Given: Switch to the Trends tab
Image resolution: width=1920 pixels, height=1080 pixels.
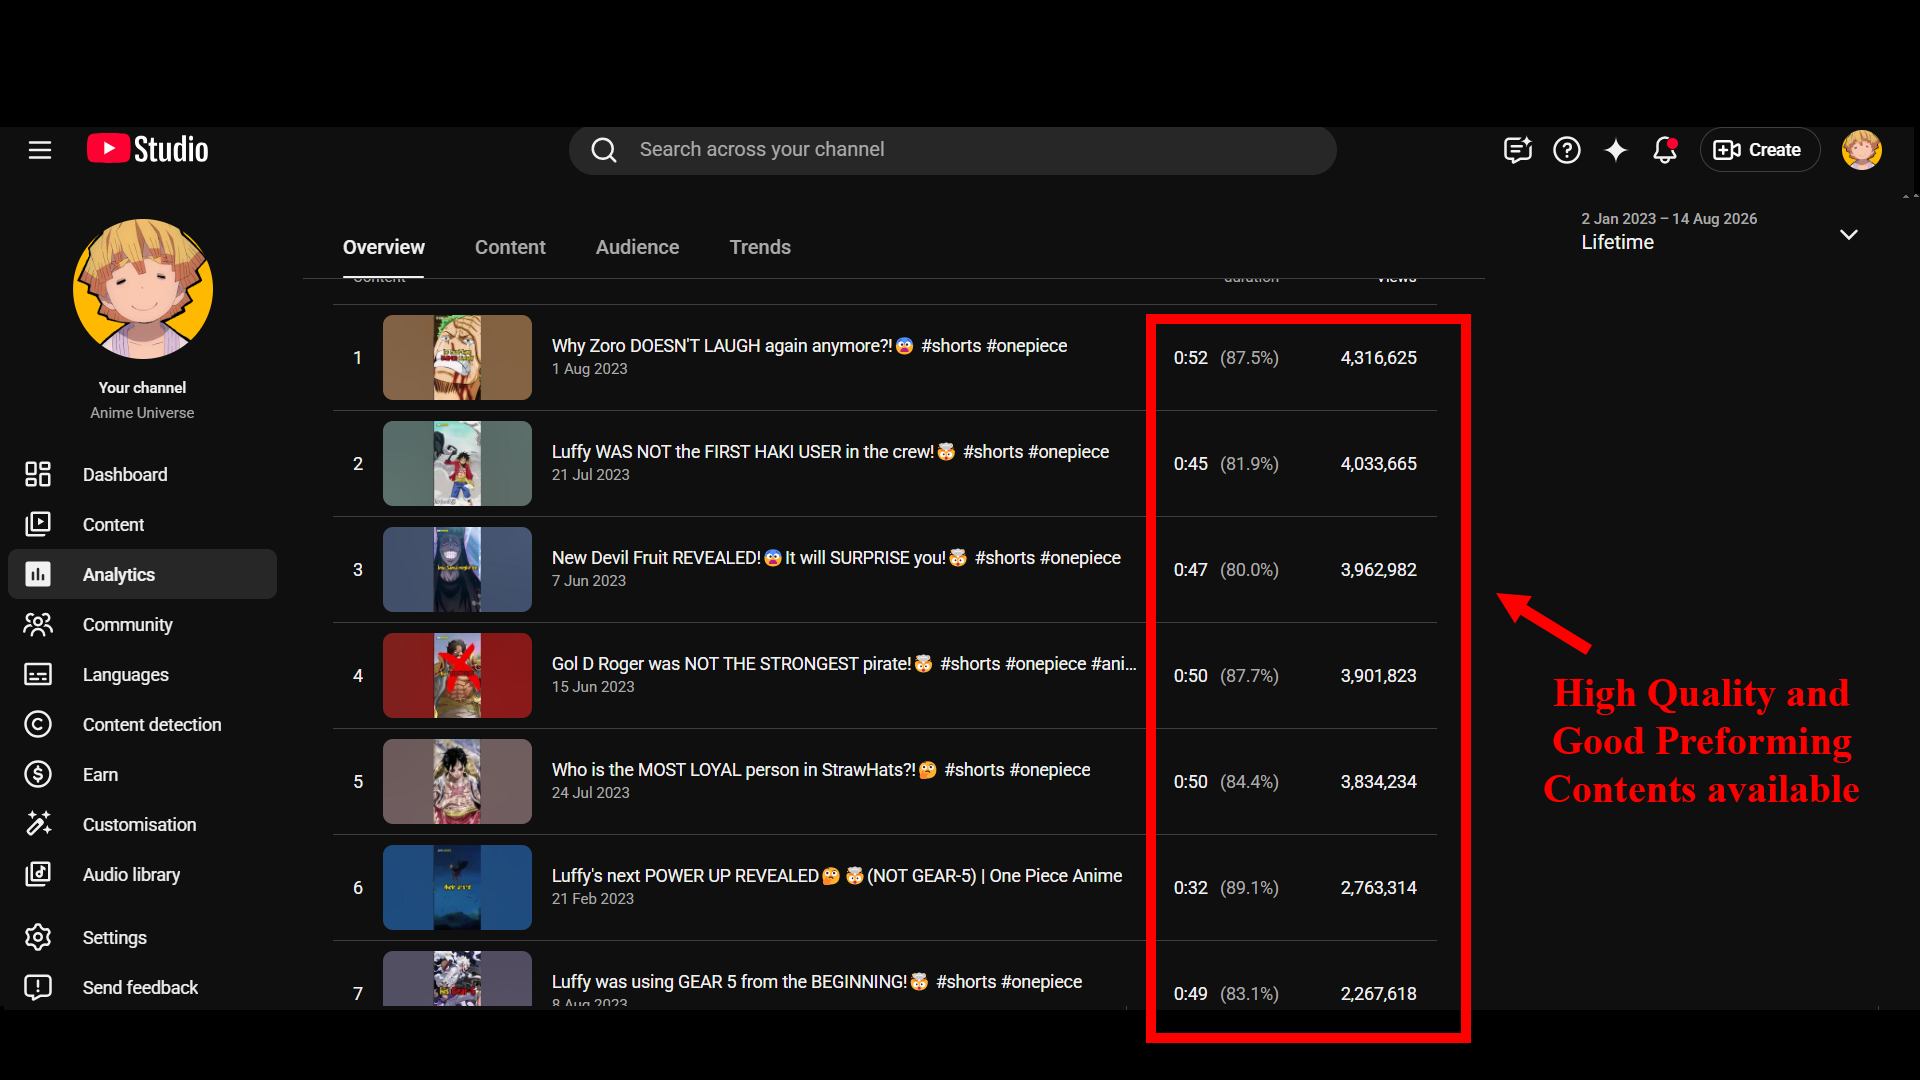Looking at the screenshot, I should (760, 247).
